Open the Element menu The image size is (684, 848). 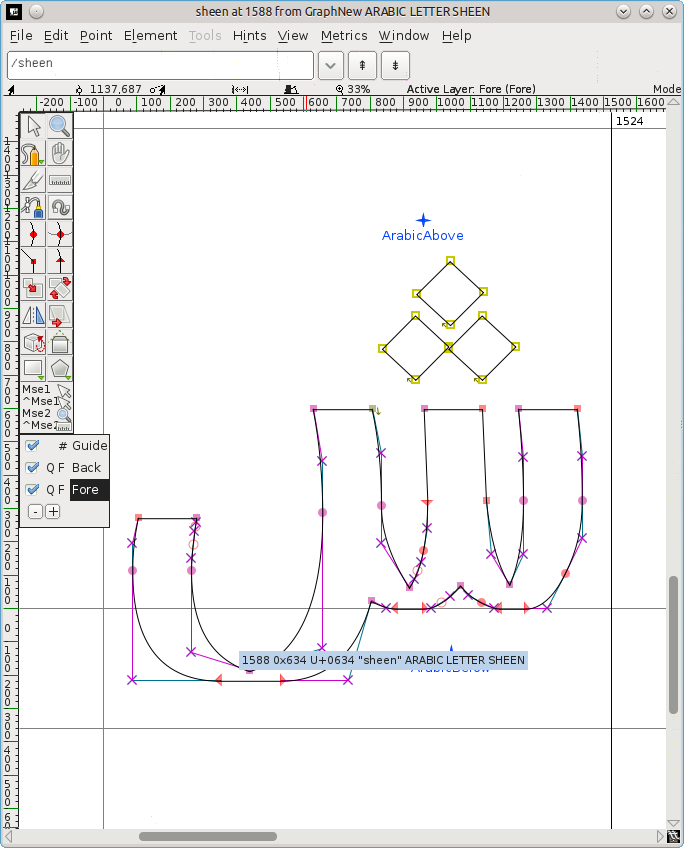coord(150,35)
